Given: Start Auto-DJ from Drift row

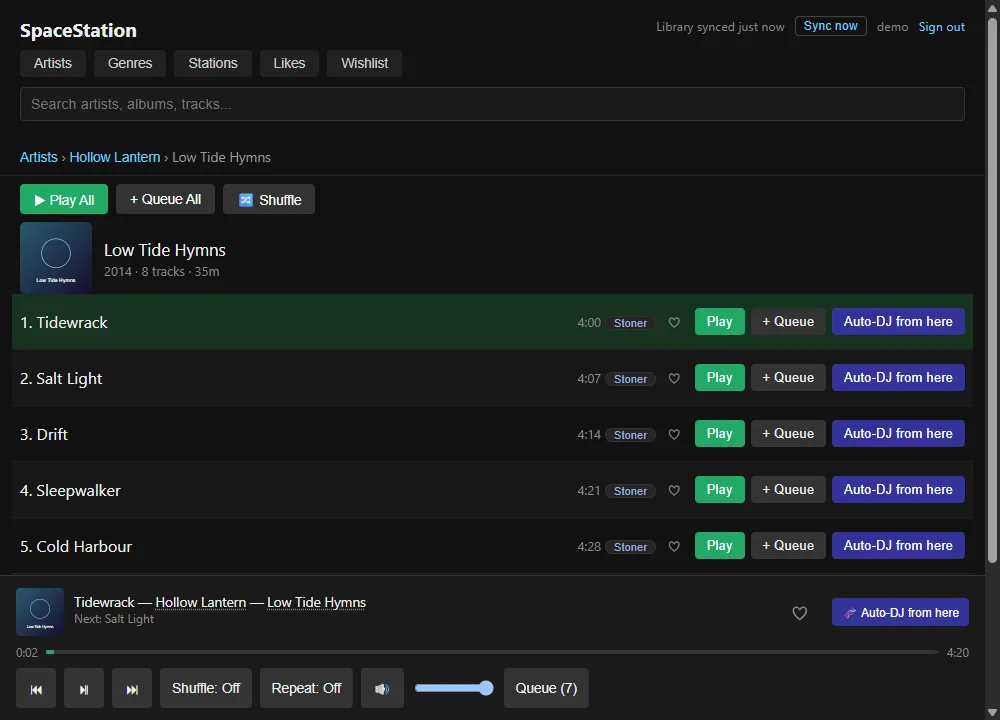Looking at the screenshot, I should pos(898,434).
